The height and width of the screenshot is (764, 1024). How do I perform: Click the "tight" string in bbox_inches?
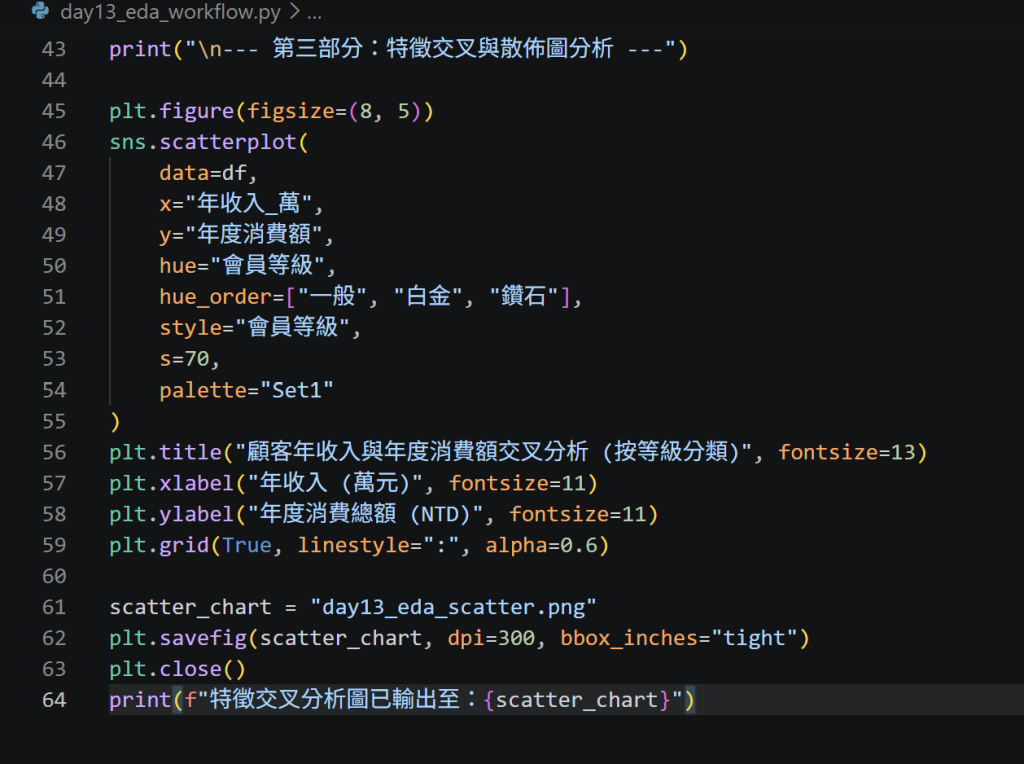click(x=754, y=638)
